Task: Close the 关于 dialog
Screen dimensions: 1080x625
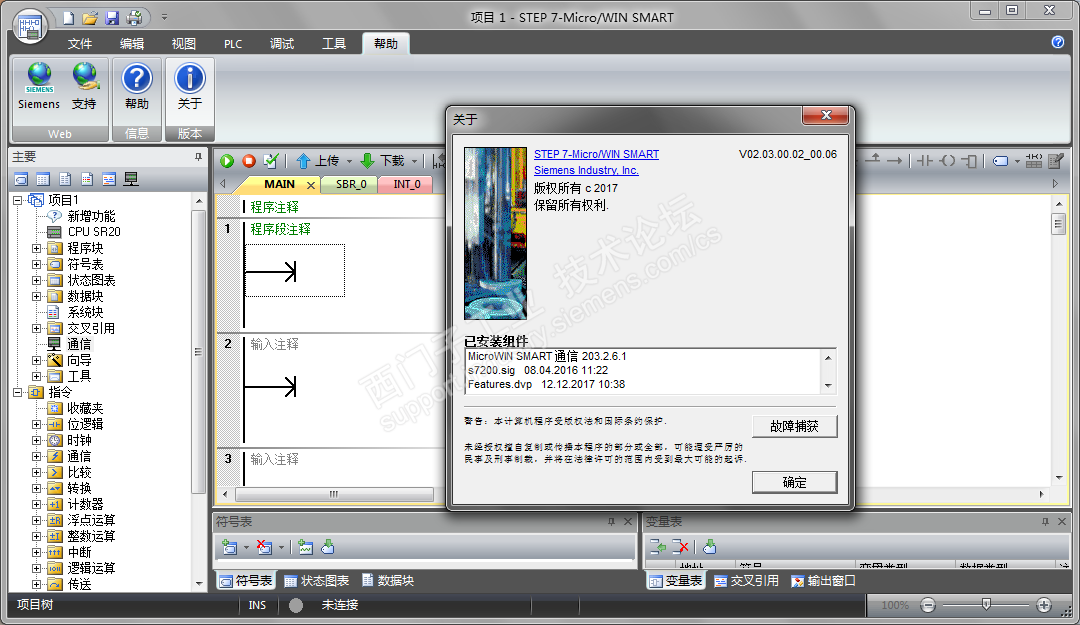Action: pos(826,115)
